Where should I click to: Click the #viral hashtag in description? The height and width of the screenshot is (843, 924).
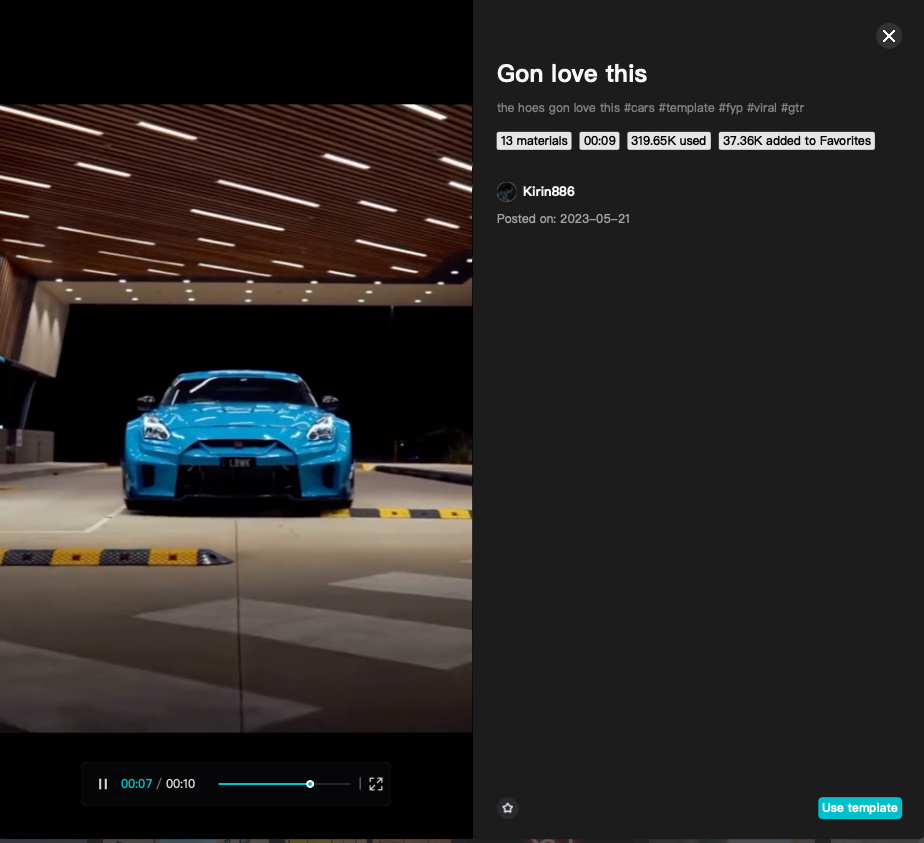point(762,108)
